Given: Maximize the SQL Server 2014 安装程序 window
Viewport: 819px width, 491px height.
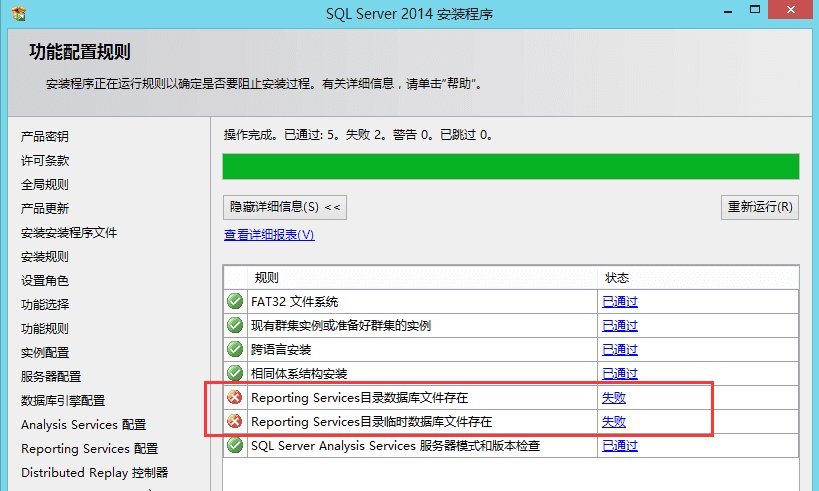Looking at the screenshot, I should click(755, 10).
